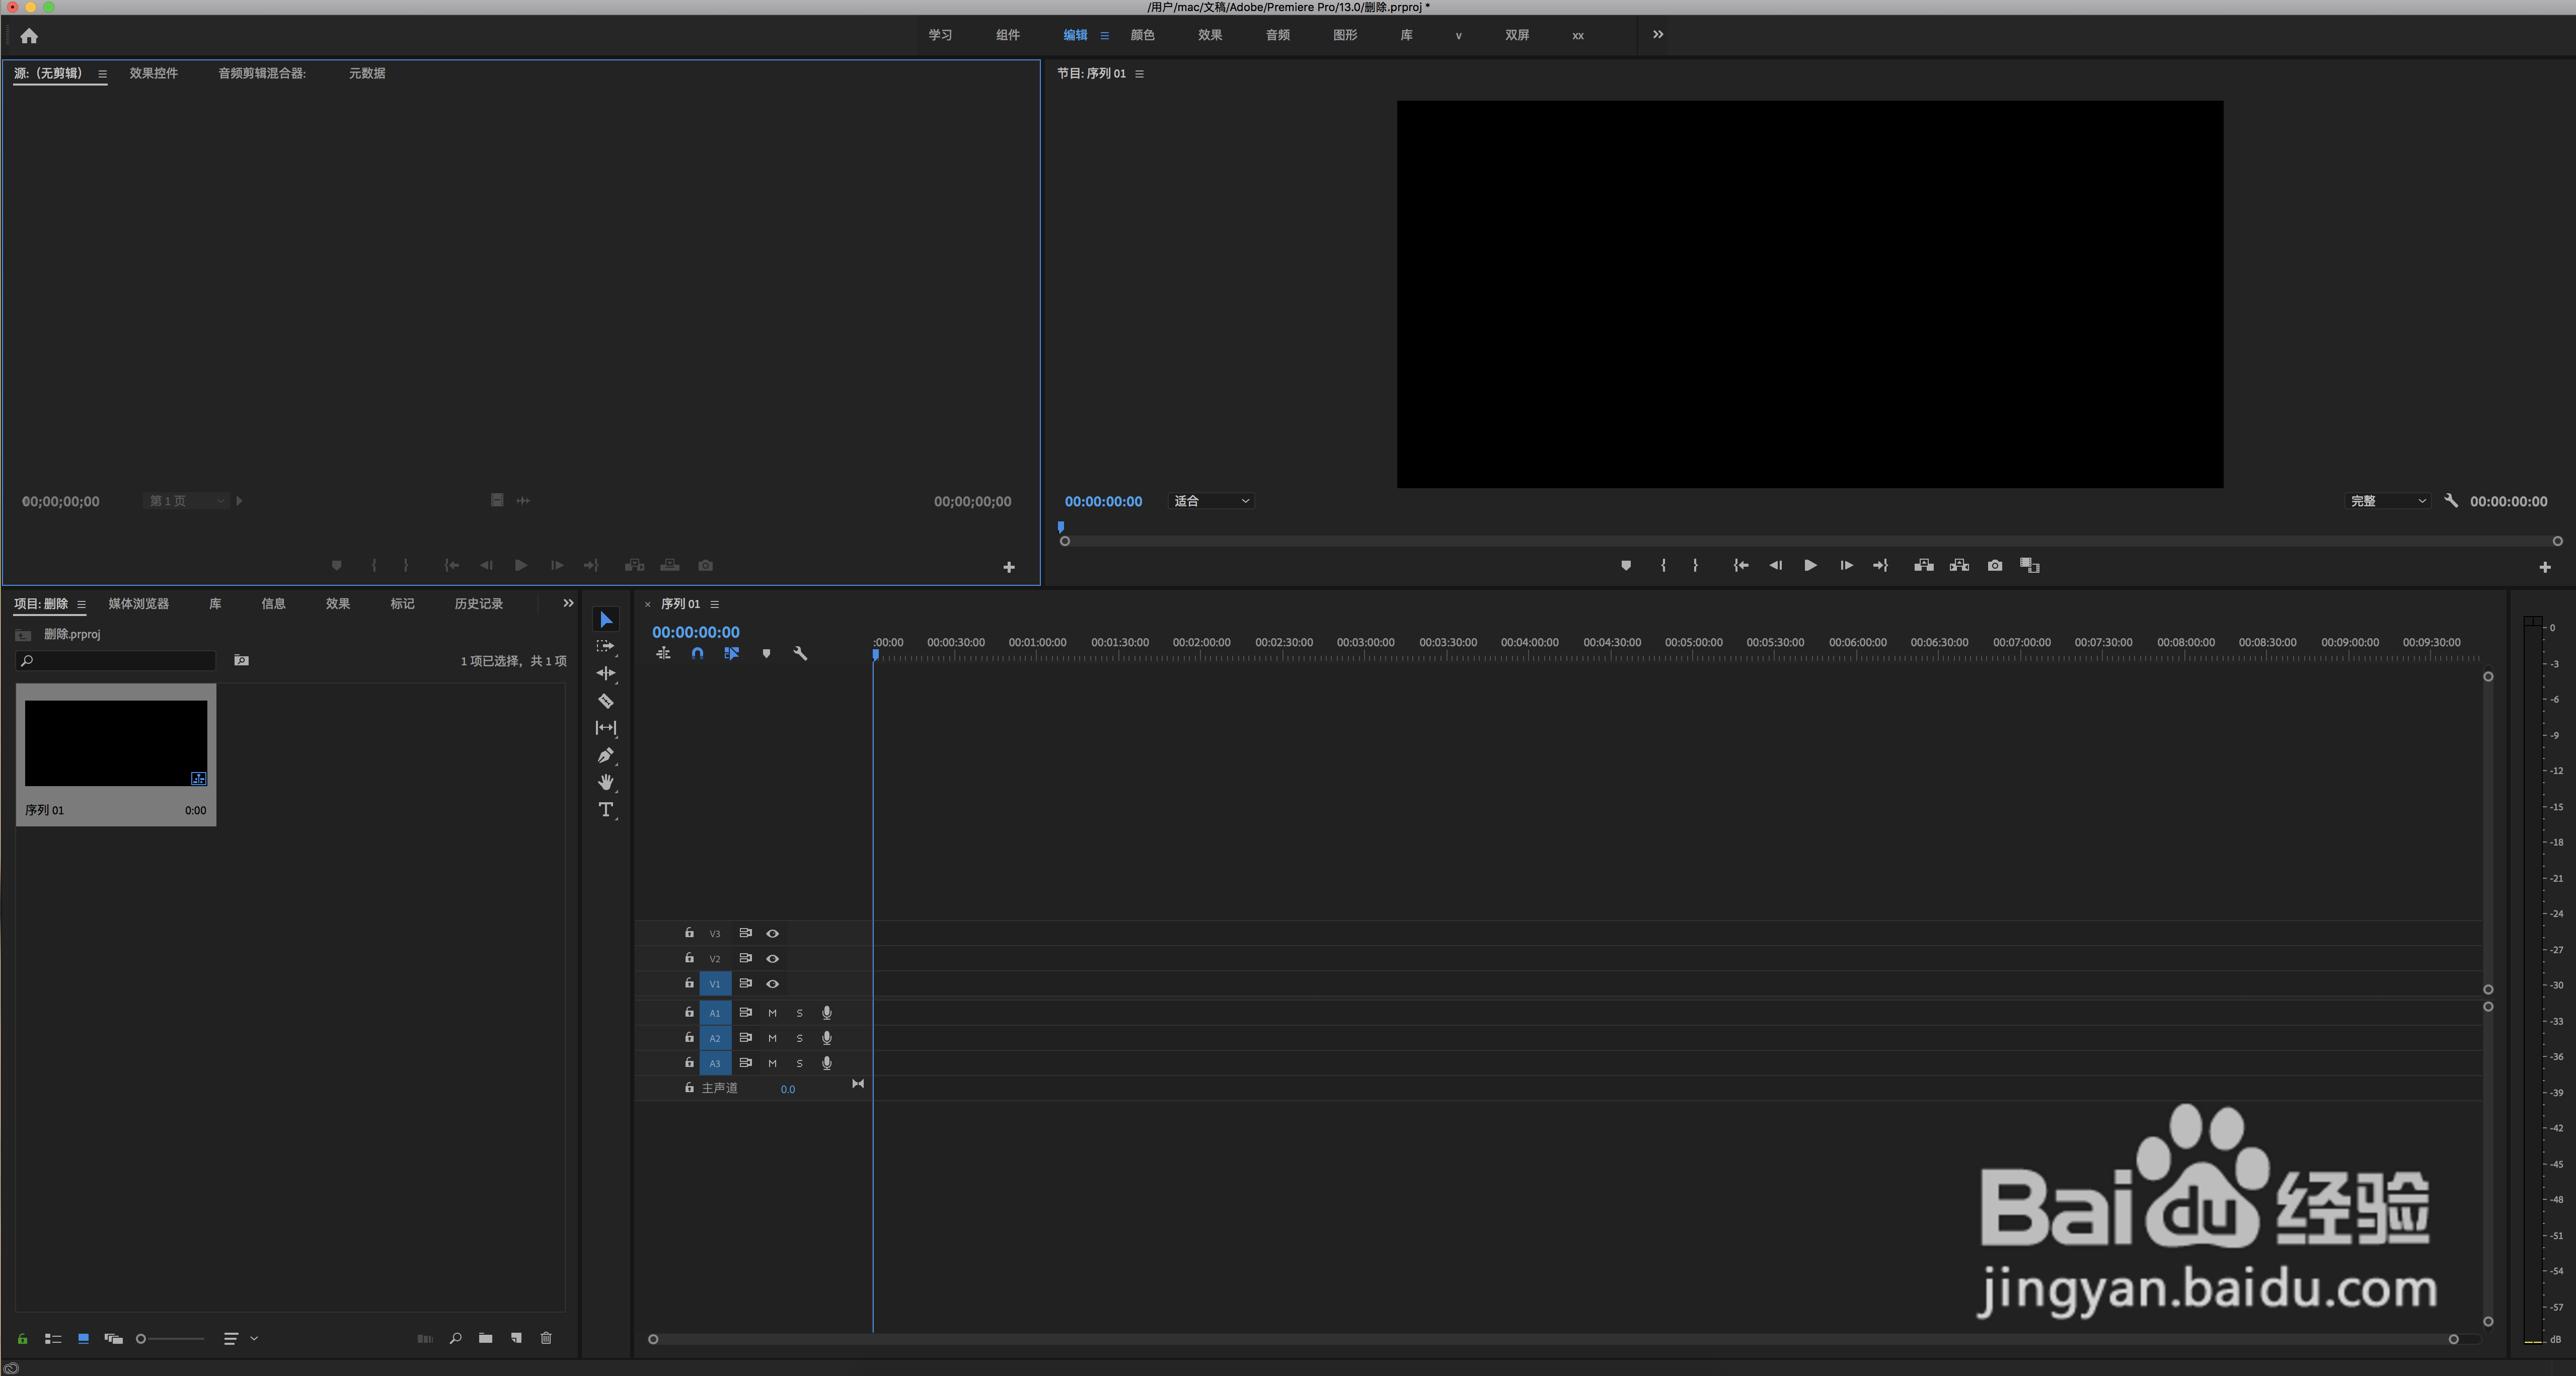Open the 适合 zoom level dropdown
This screenshot has height=1376, width=2576.
pos(1211,501)
